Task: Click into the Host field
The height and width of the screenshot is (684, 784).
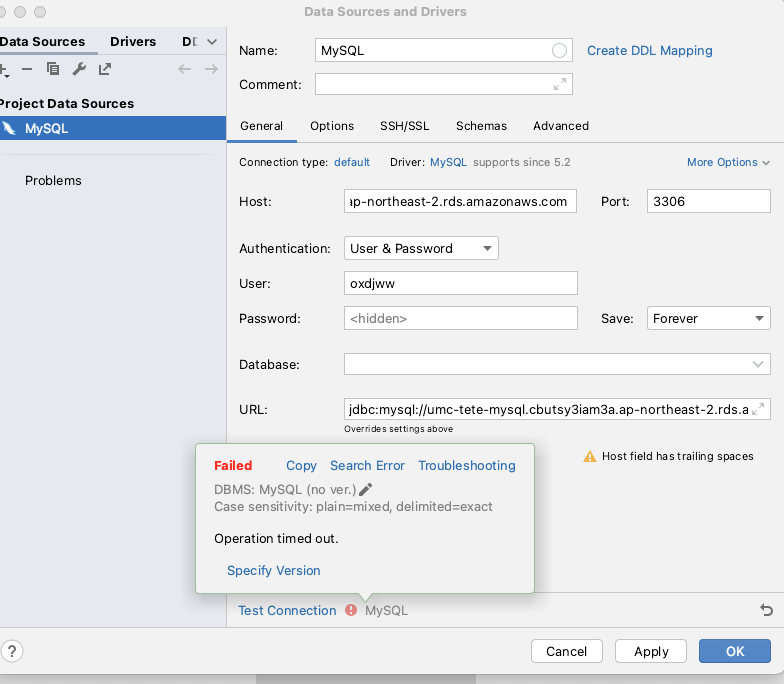Action: (460, 201)
